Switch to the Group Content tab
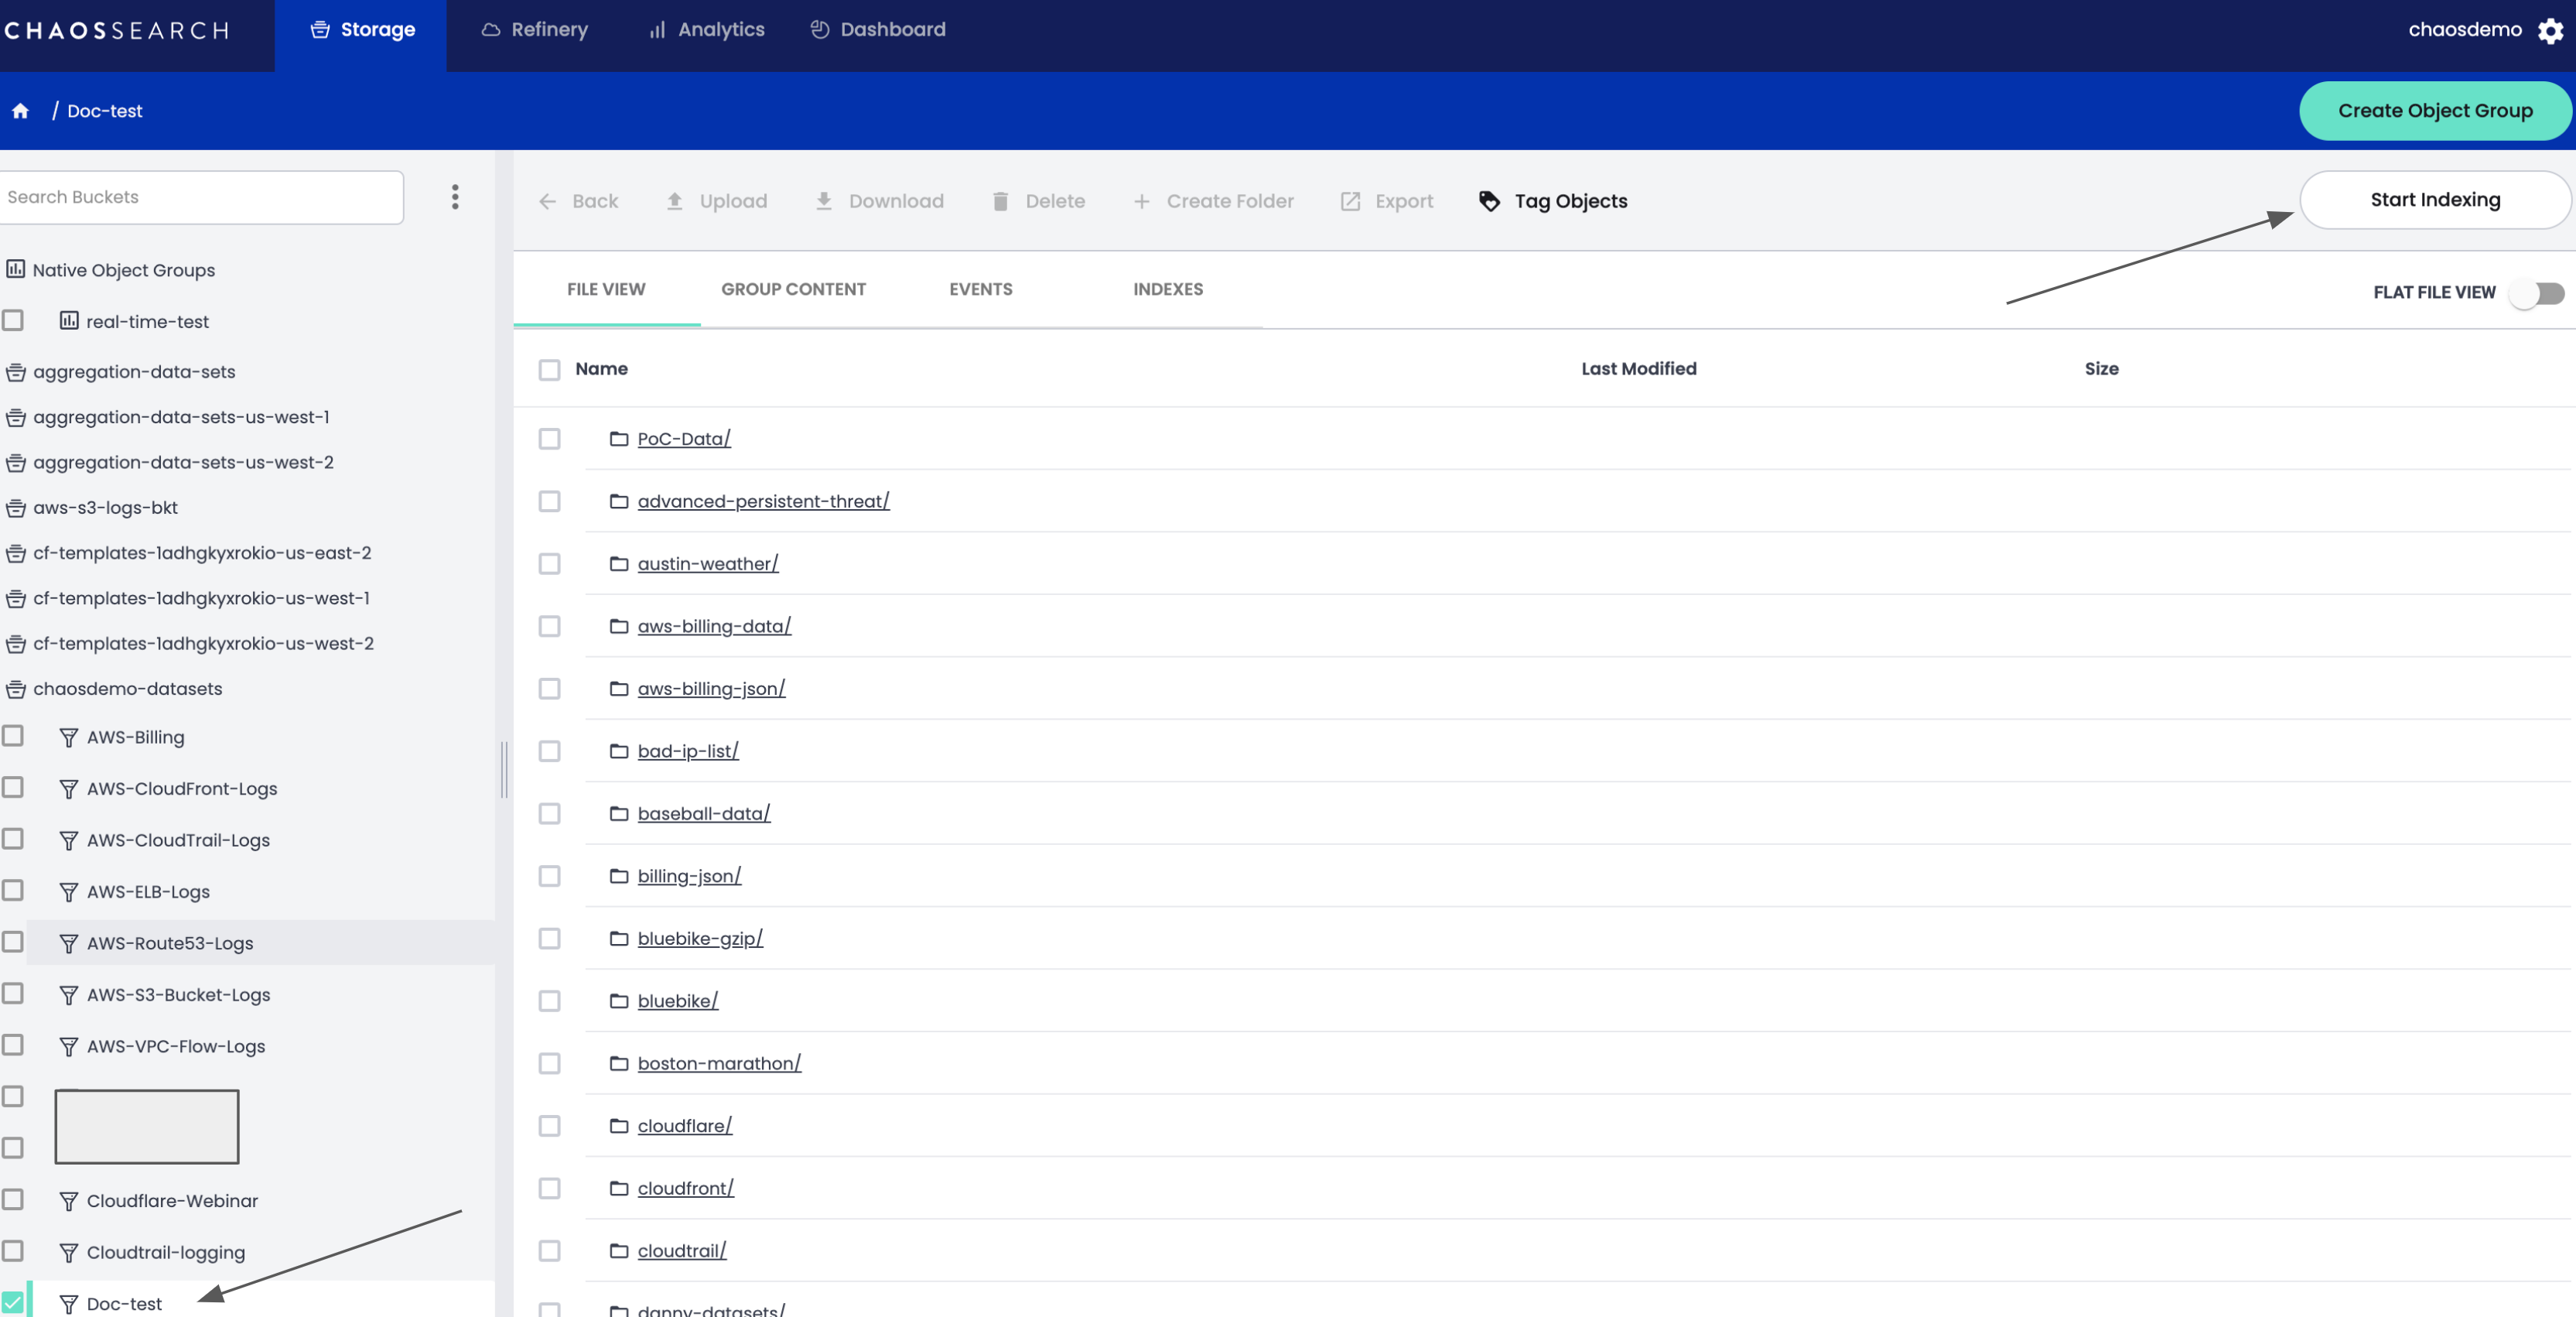 point(793,289)
